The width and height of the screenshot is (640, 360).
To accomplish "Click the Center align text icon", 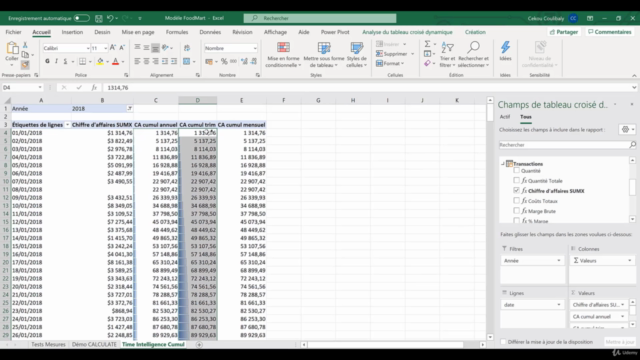I will (146, 61).
